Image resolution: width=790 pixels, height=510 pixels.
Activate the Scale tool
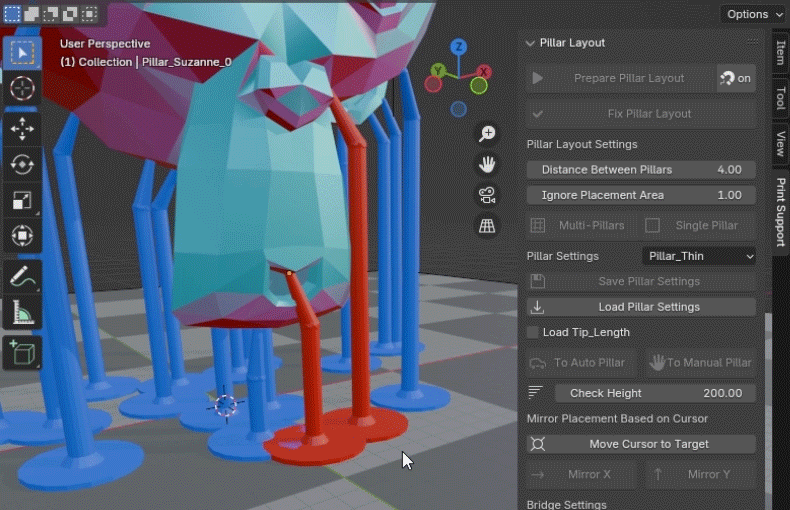tap(22, 200)
